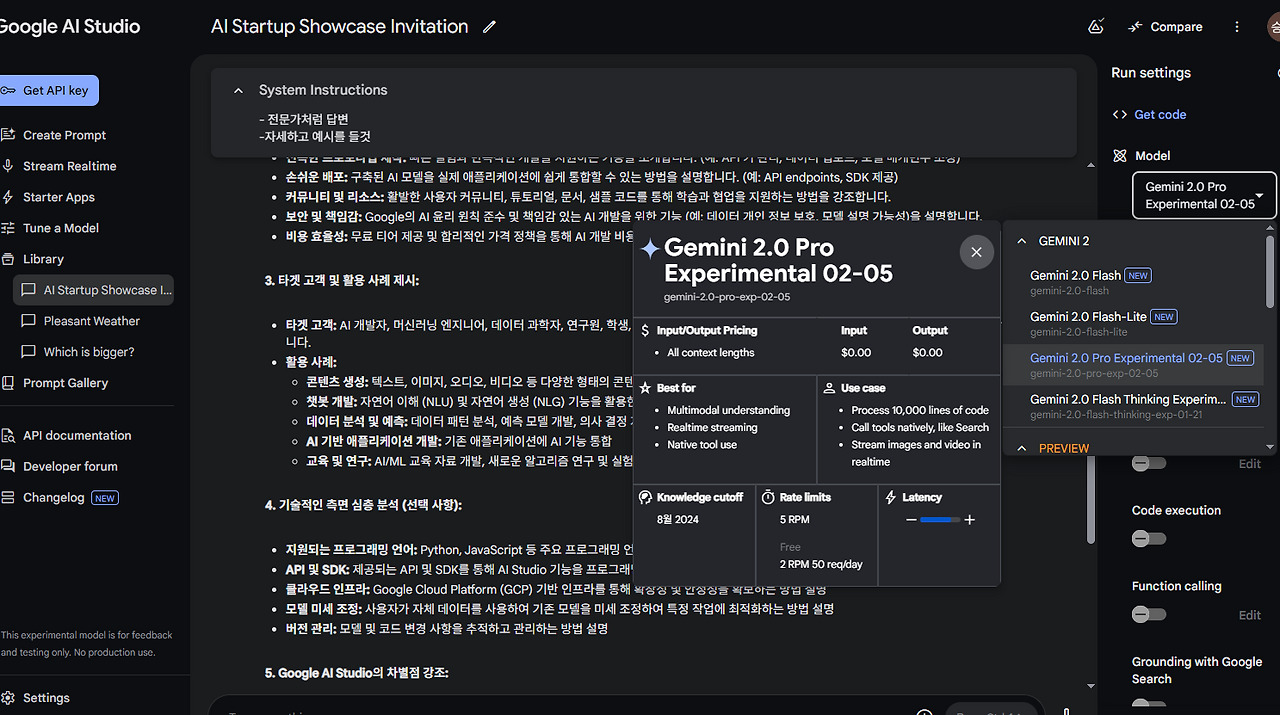The image size is (1280, 715).
Task: Select Gemini 2.0 Flash Thinking Experimental model
Action: pos(1135,405)
